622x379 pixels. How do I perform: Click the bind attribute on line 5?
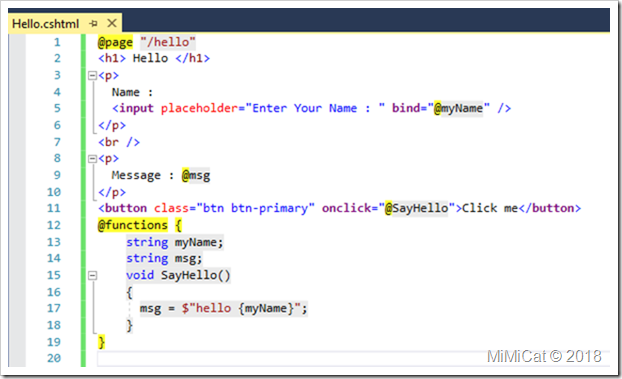(x=406, y=108)
